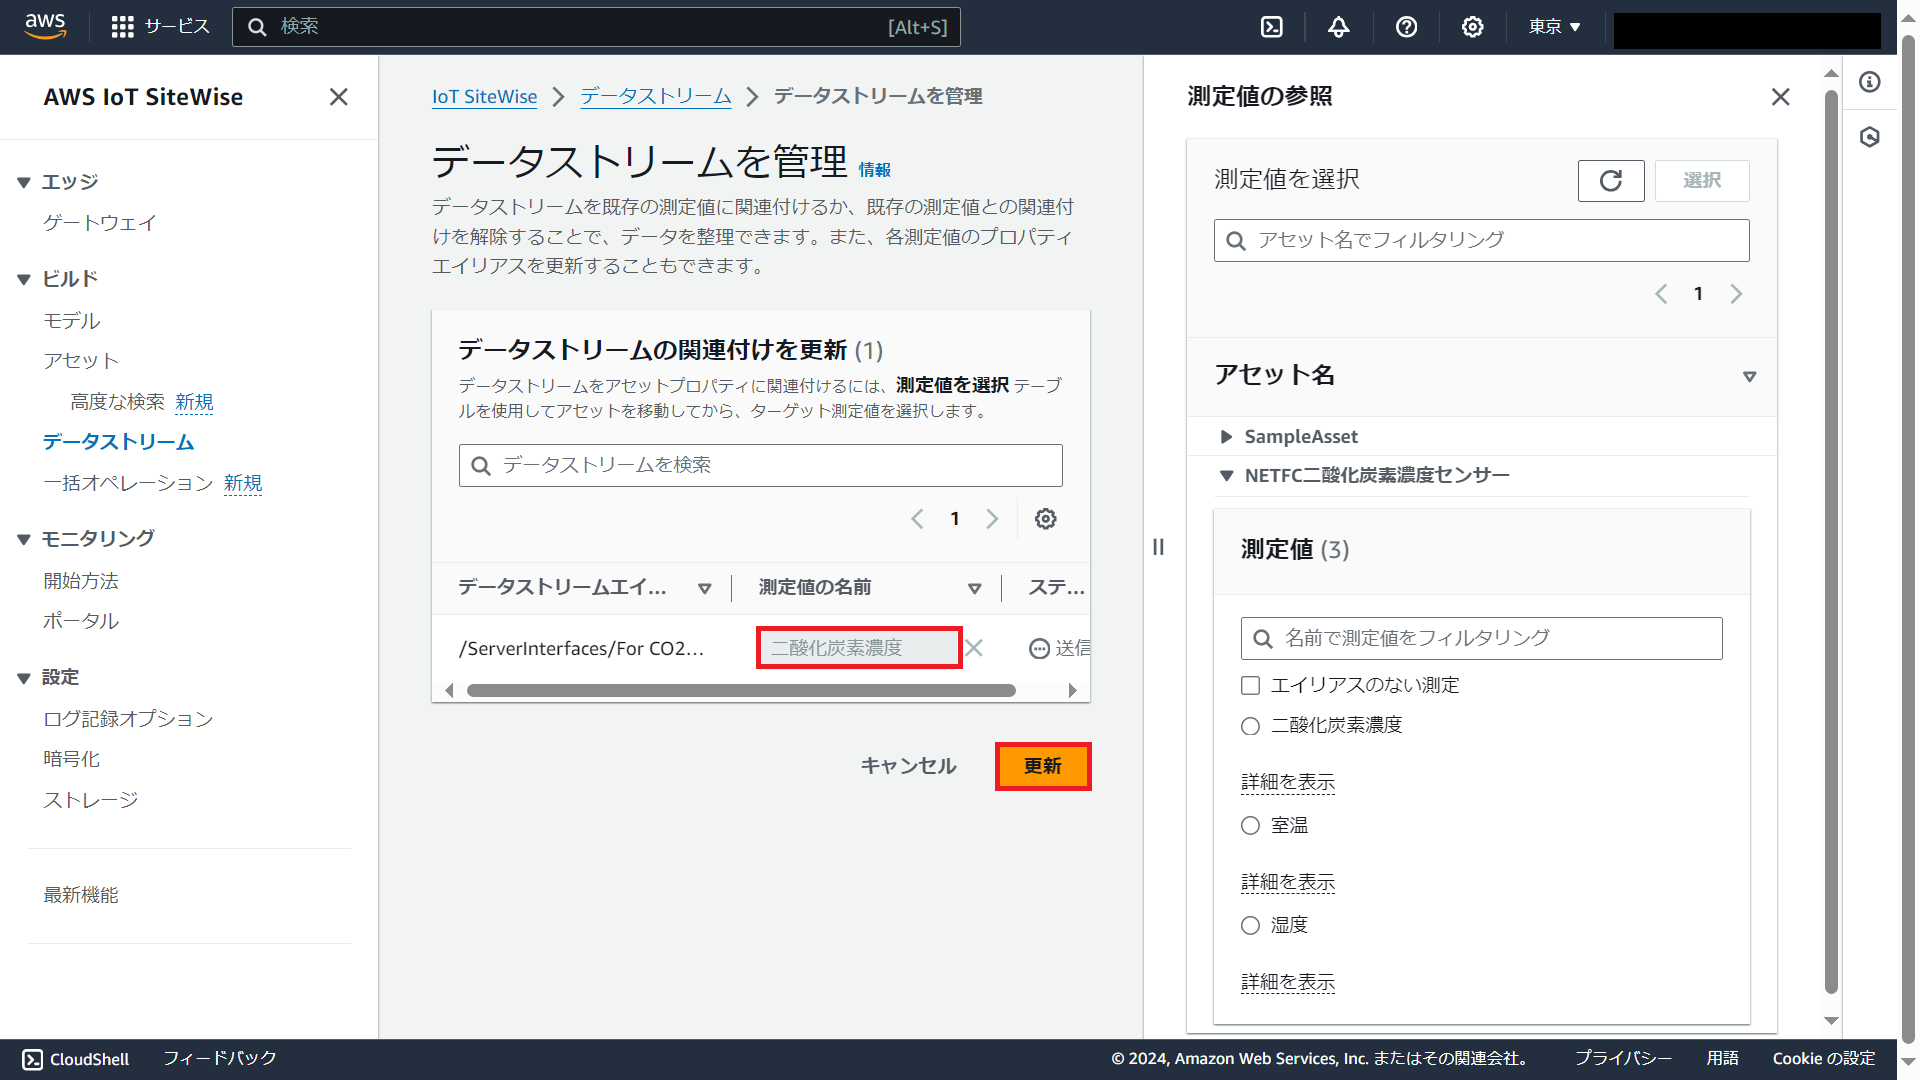Screen dimensions: 1920x1080
Task: Navigate to モデル in the sidebar
Action: pos(71,321)
